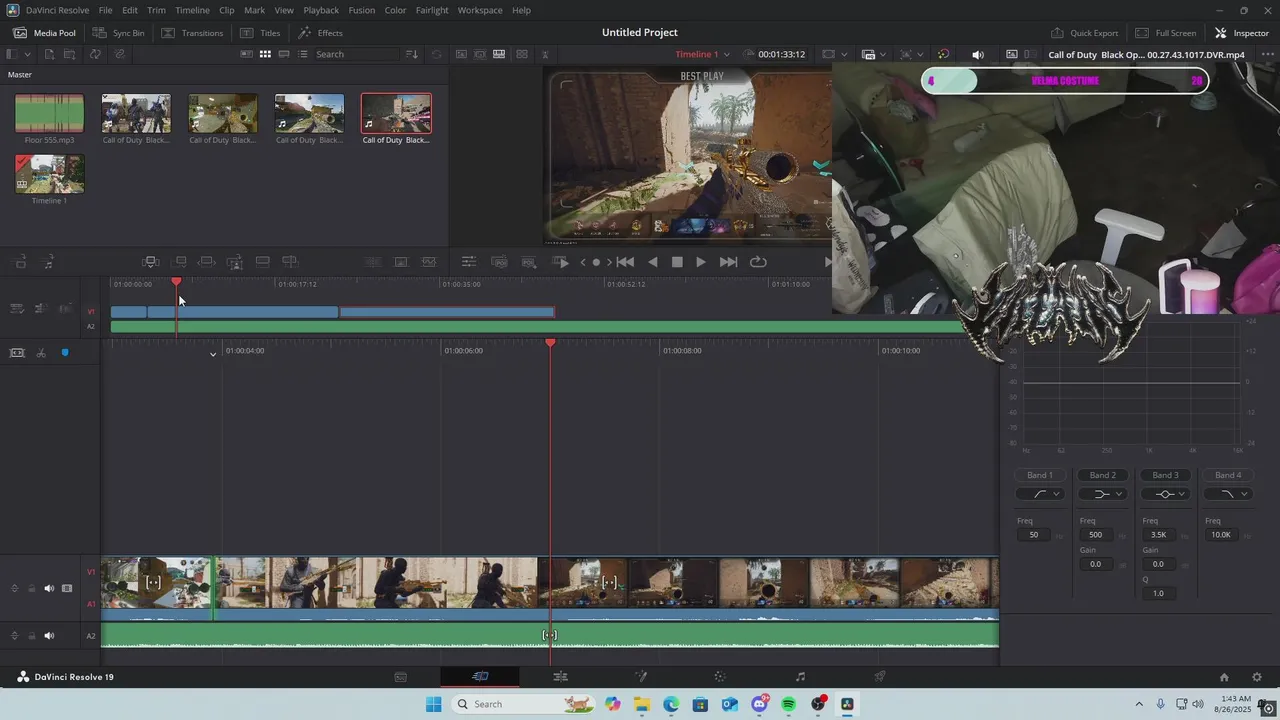Screen dimensions: 1280x720
Task: Click the Sync Clips icon
Action: pyautogui.click(x=95, y=54)
